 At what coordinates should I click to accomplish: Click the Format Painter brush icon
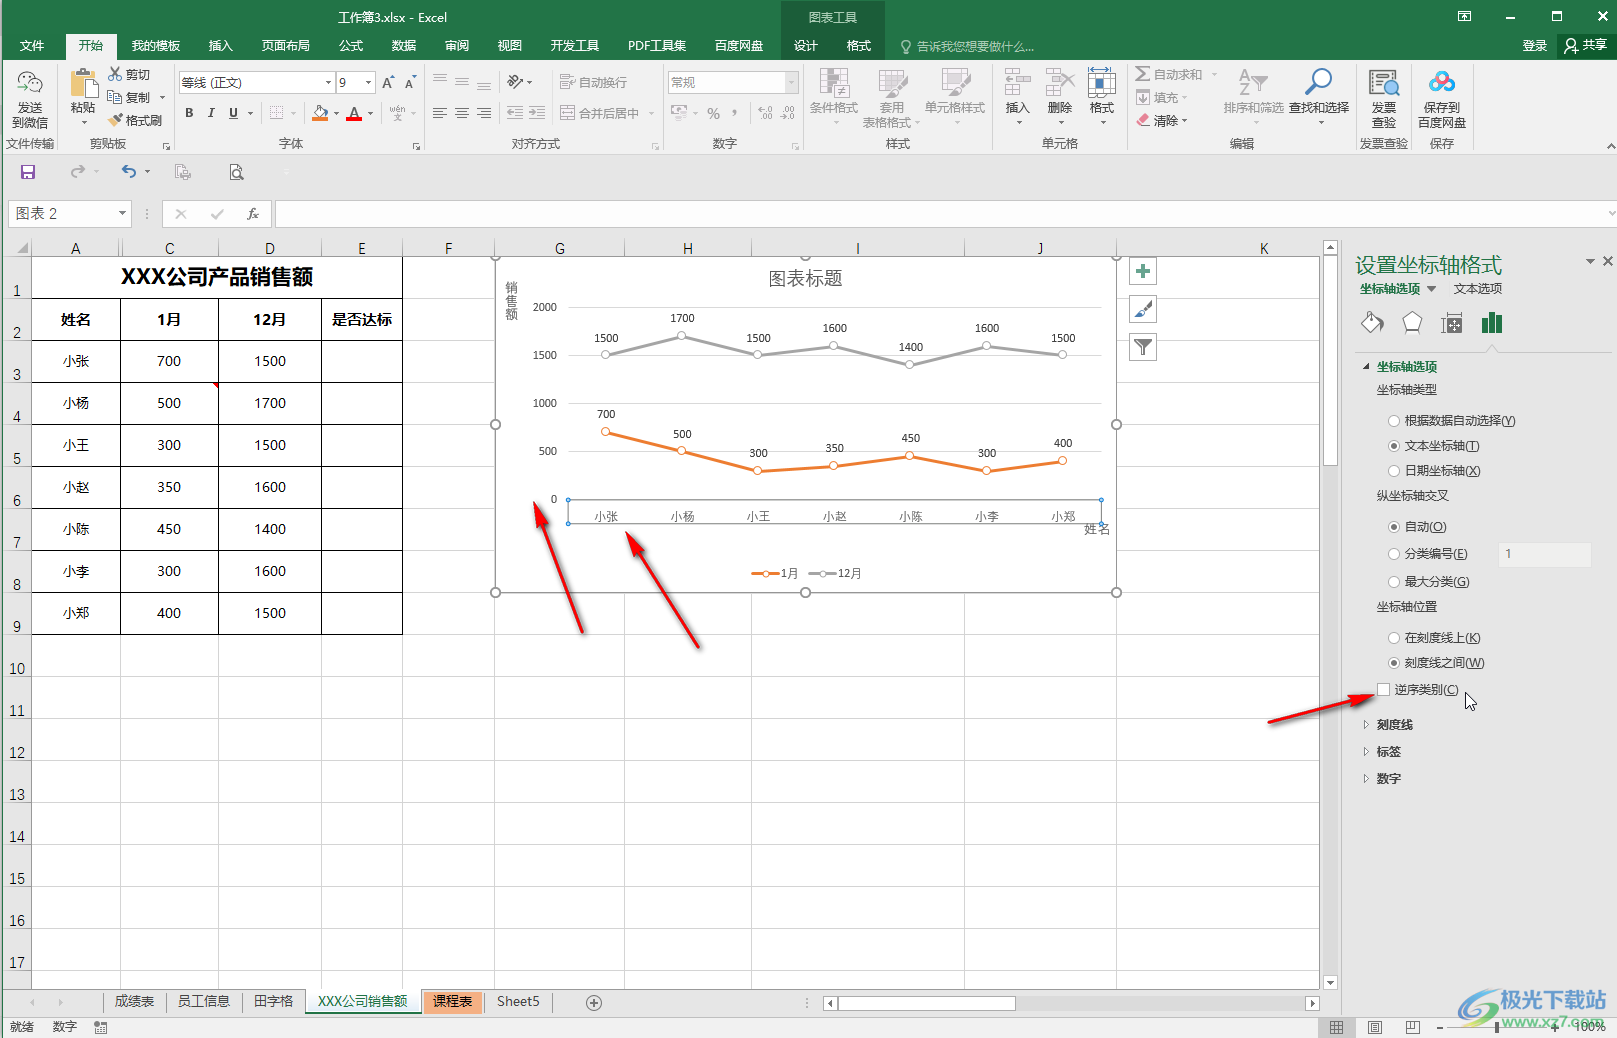[x=115, y=120]
